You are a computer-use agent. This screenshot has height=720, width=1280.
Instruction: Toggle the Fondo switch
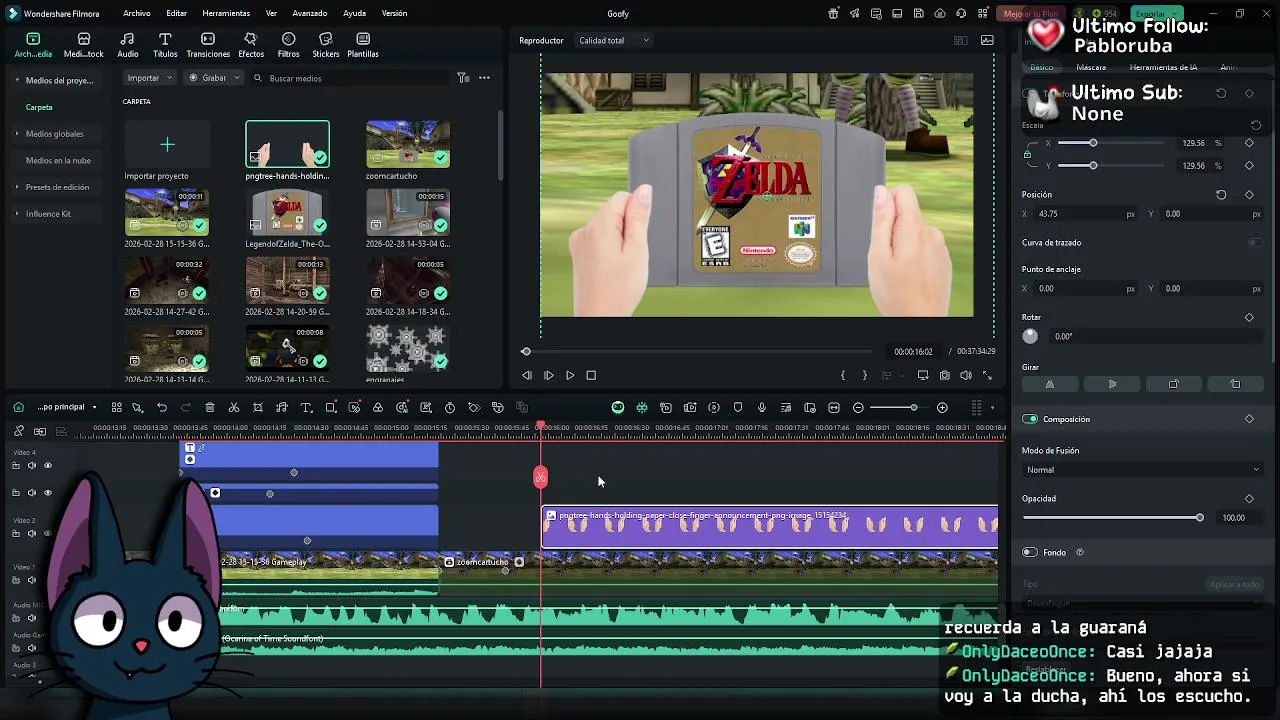[x=1030, y=552]
